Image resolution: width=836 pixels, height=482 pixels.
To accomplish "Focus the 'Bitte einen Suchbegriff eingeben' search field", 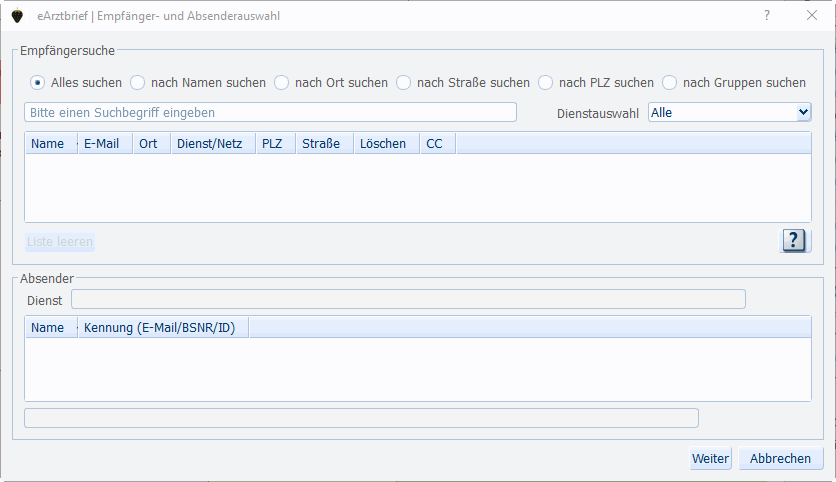I will click(270, 113).
